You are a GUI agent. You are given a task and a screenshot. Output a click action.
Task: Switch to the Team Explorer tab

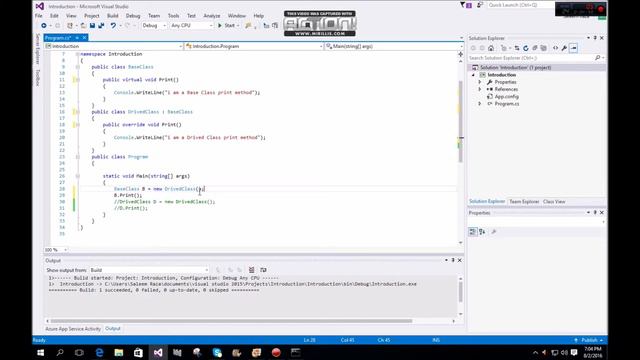click(524, 202)
